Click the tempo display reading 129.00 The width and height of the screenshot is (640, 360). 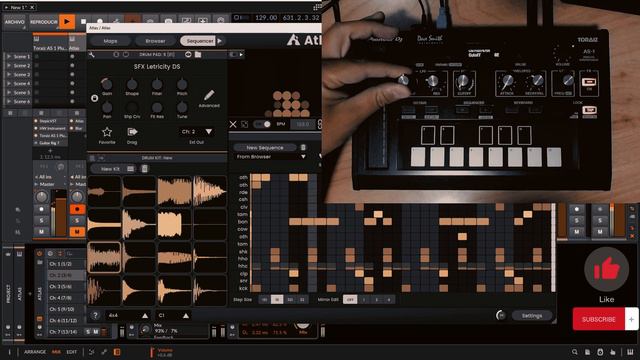click(266, 18)
